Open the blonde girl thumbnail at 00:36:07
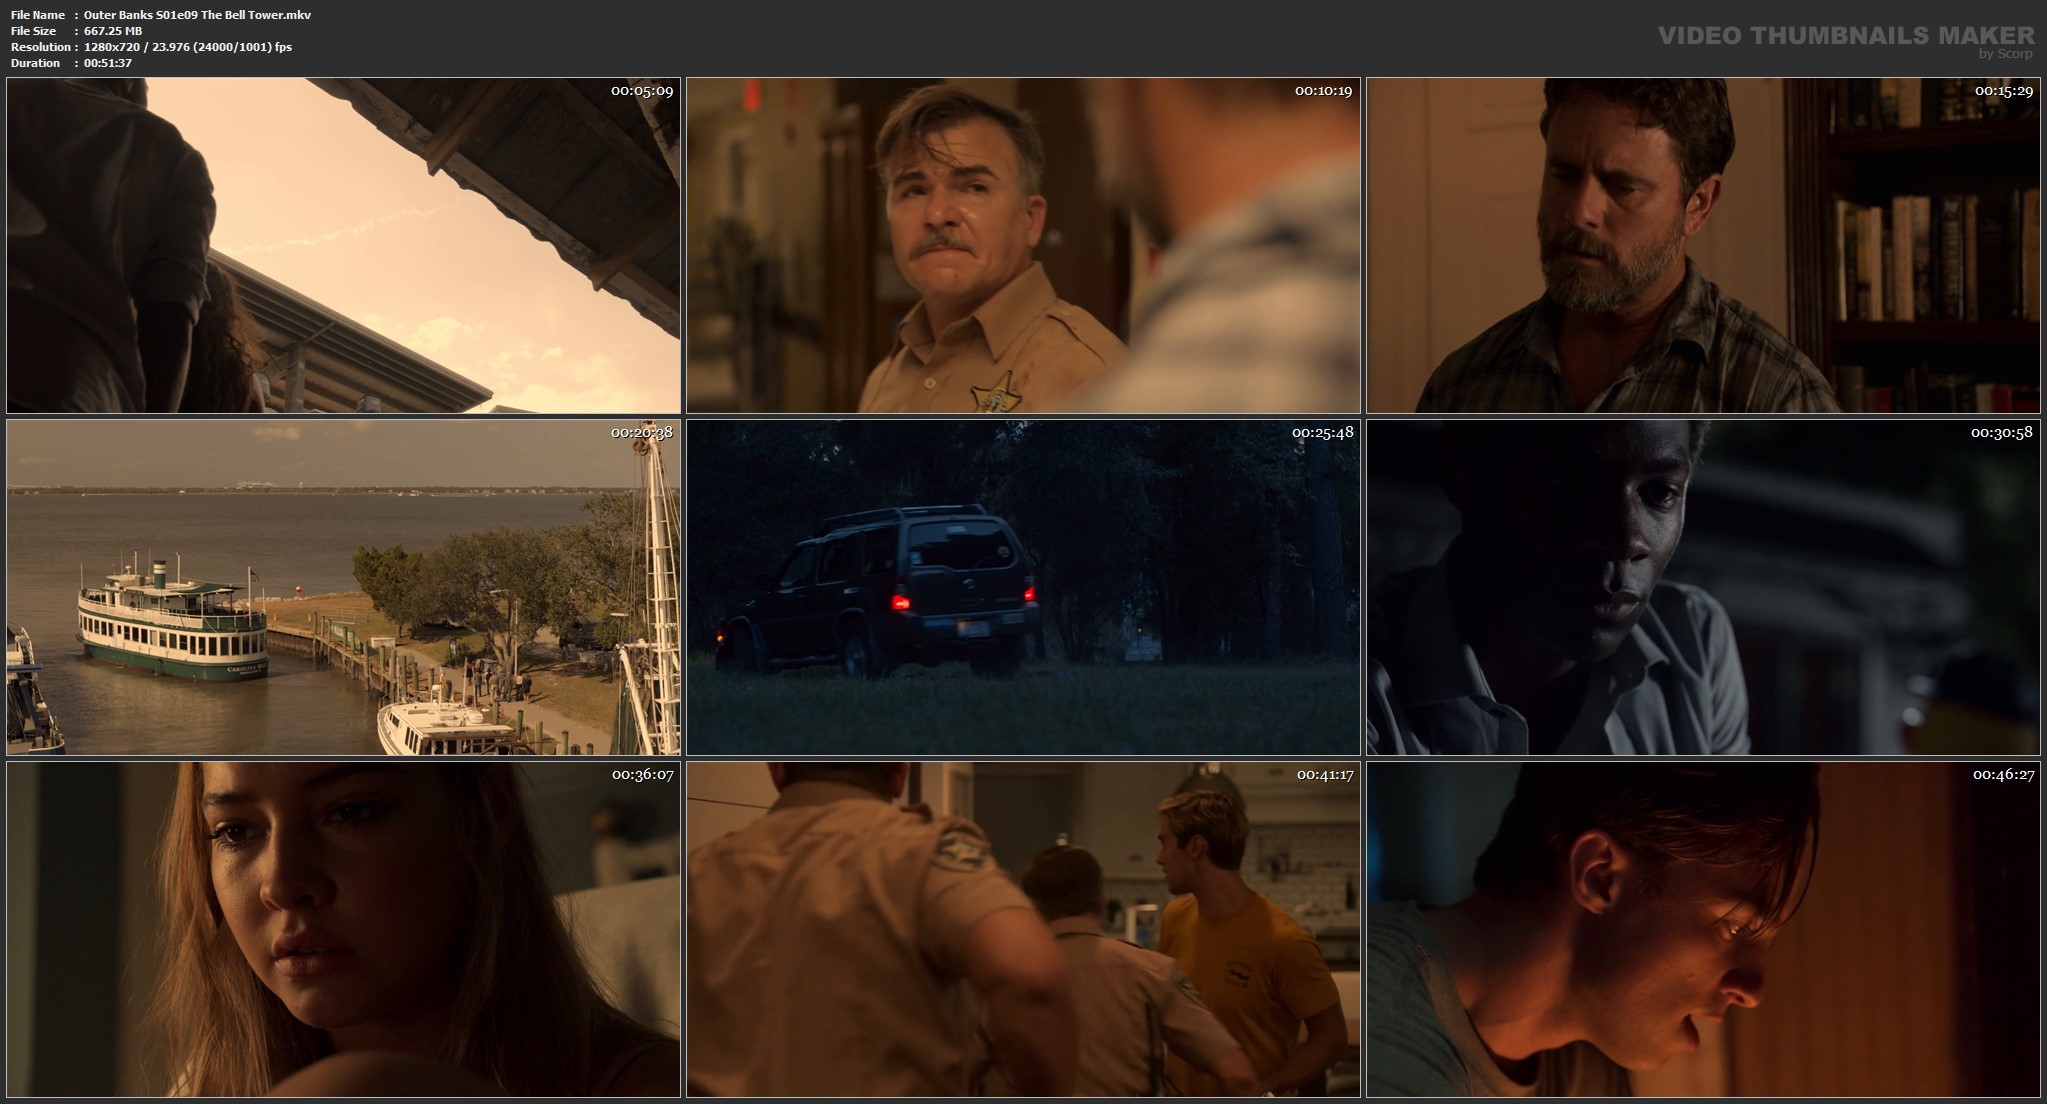Screen dimensions: 2047x1104 click(x=343, y=929)
